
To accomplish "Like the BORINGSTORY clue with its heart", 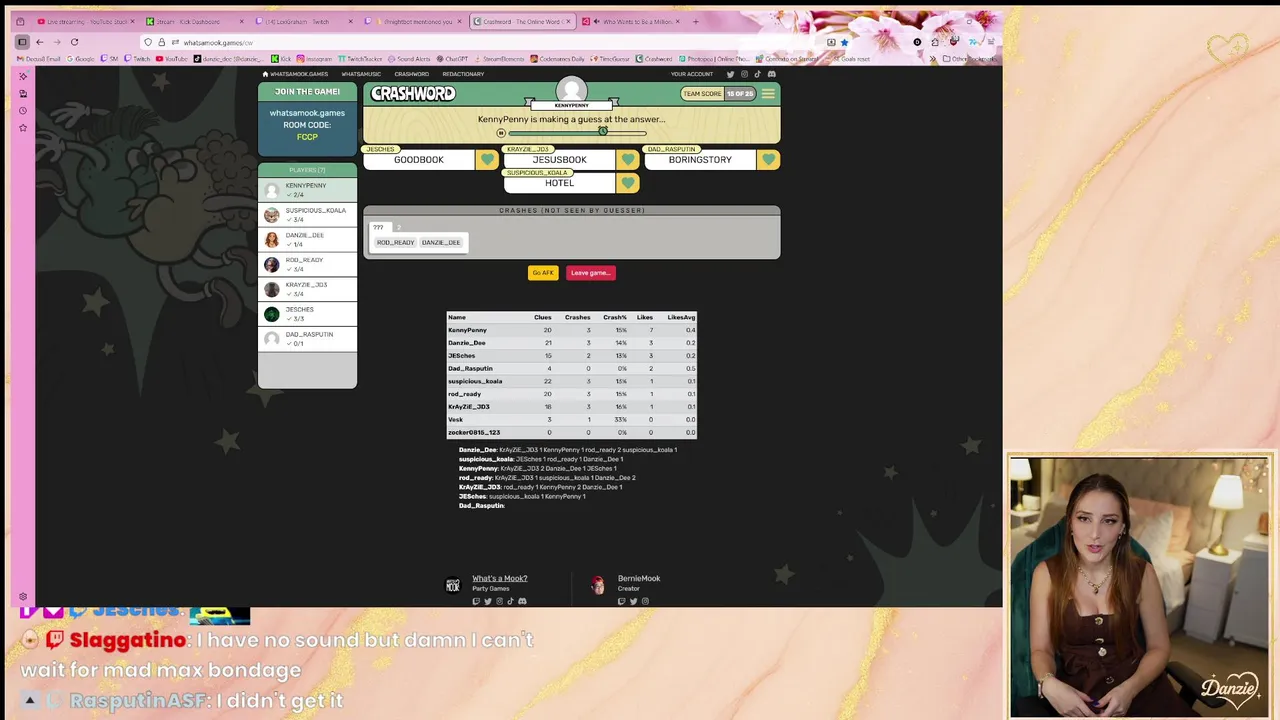I will [768, 160].
